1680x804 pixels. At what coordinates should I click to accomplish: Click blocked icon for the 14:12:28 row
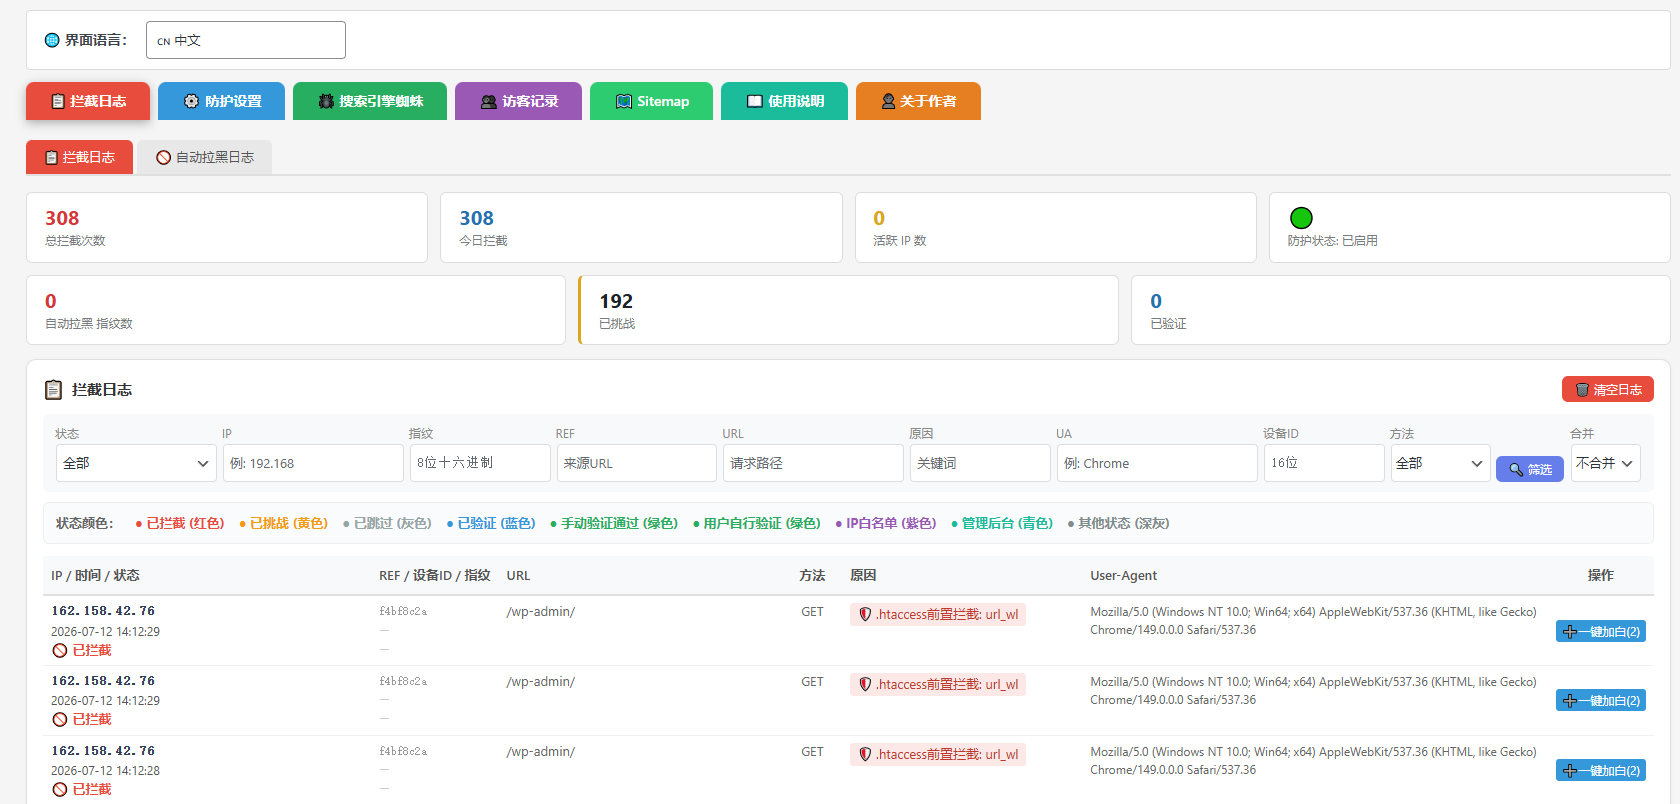[60, 789]
